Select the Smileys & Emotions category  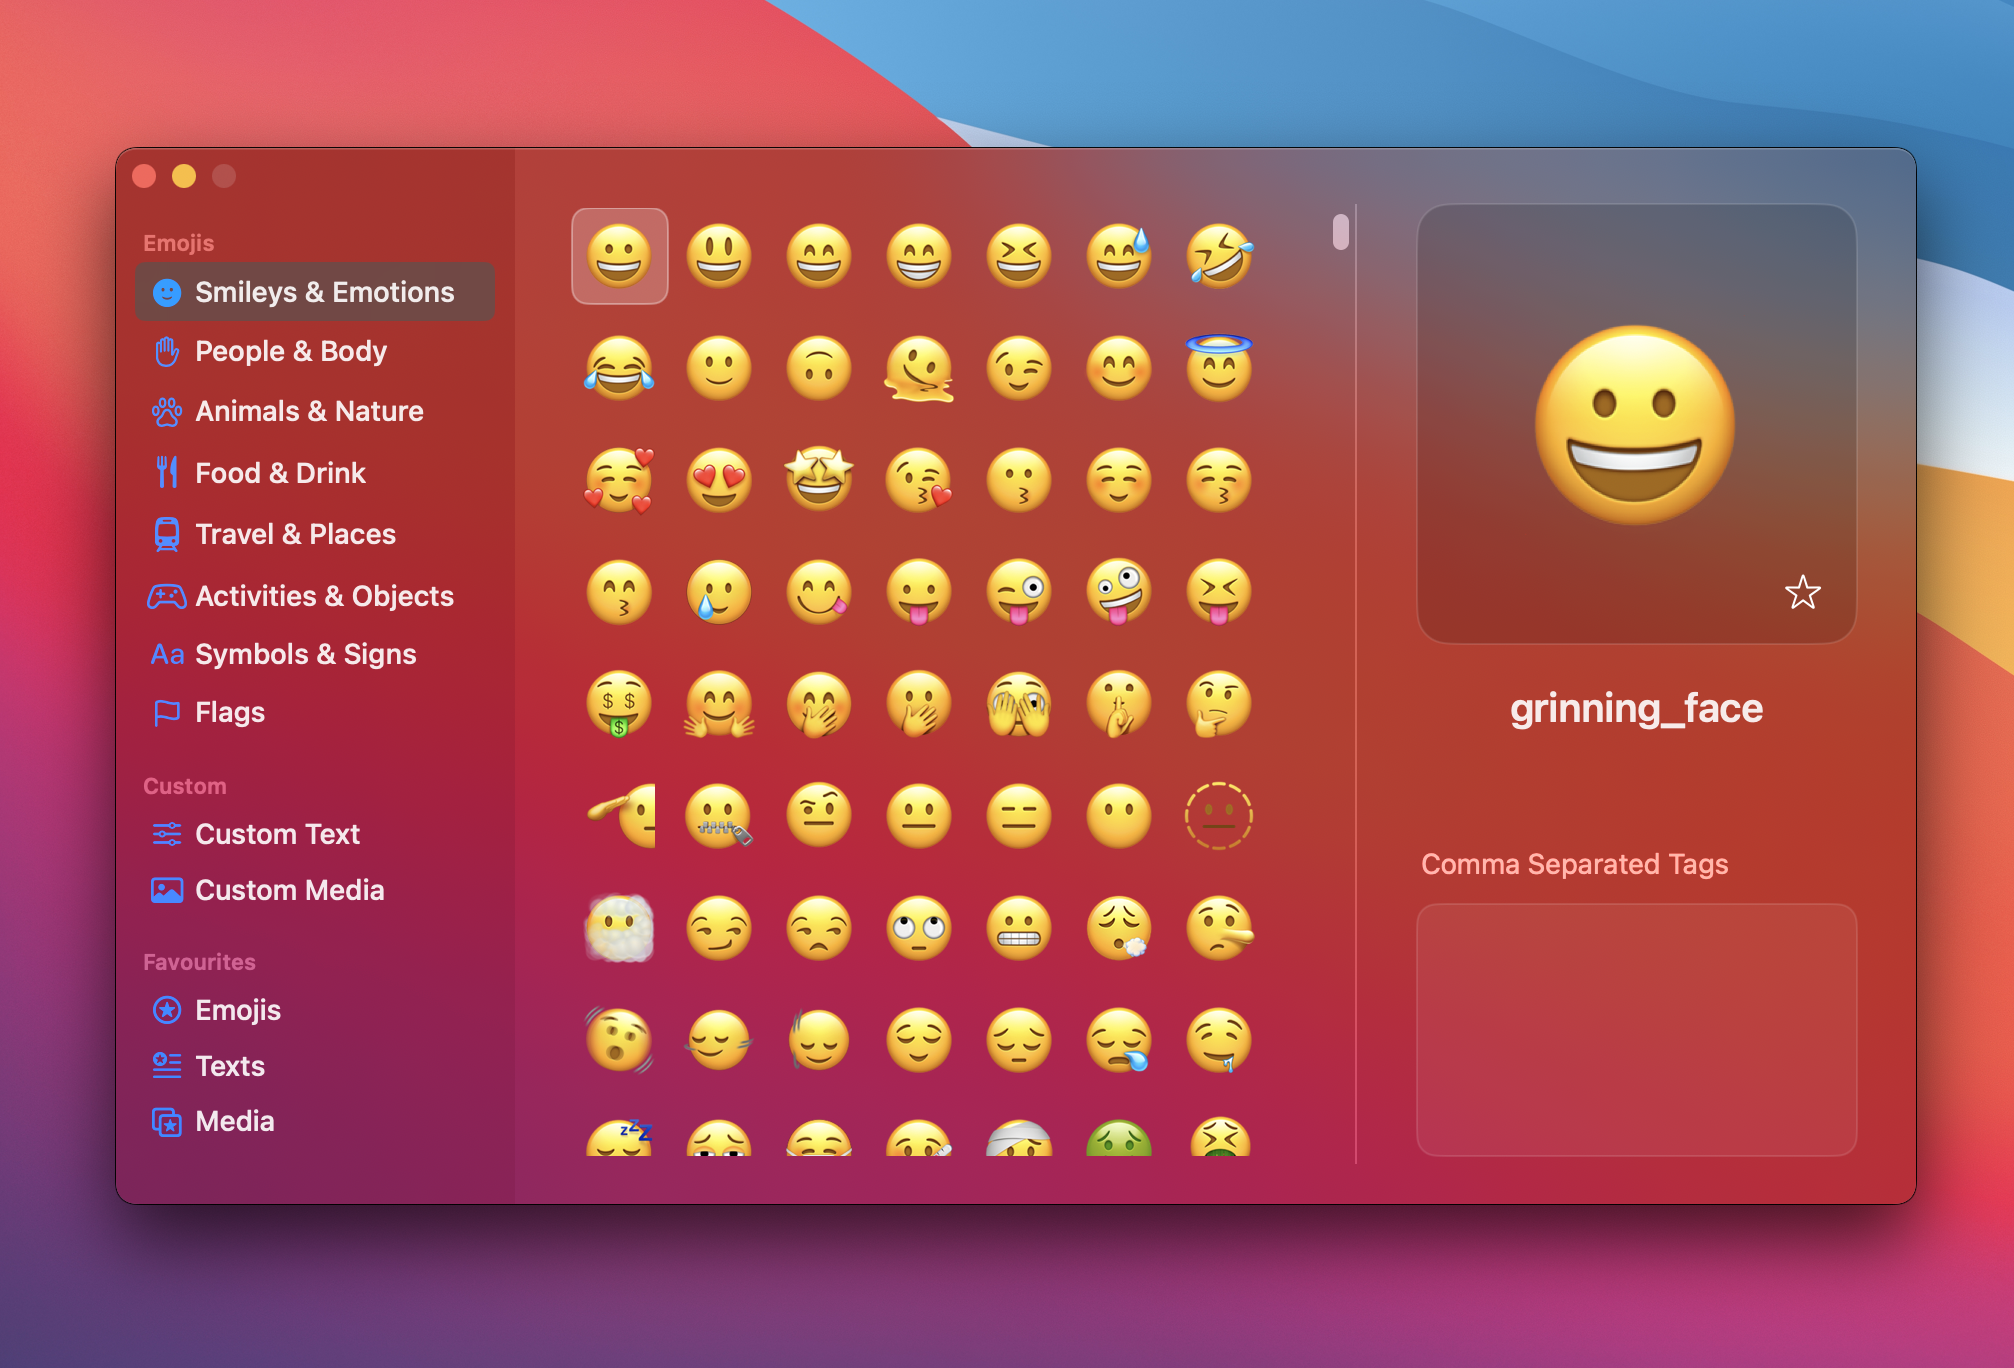pyautogui.click(x=315, y=292)
